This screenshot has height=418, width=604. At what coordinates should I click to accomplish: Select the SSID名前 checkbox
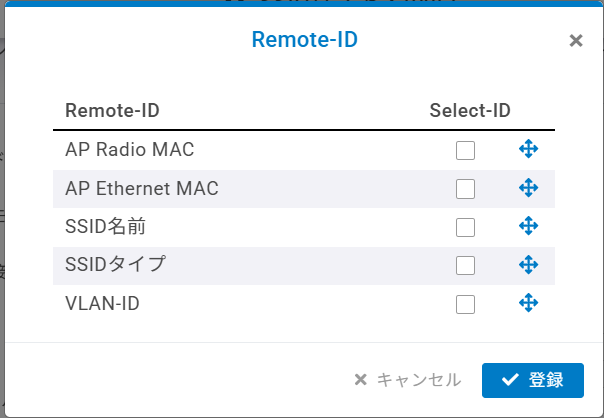pyautogui.click(x=465, y=227)
